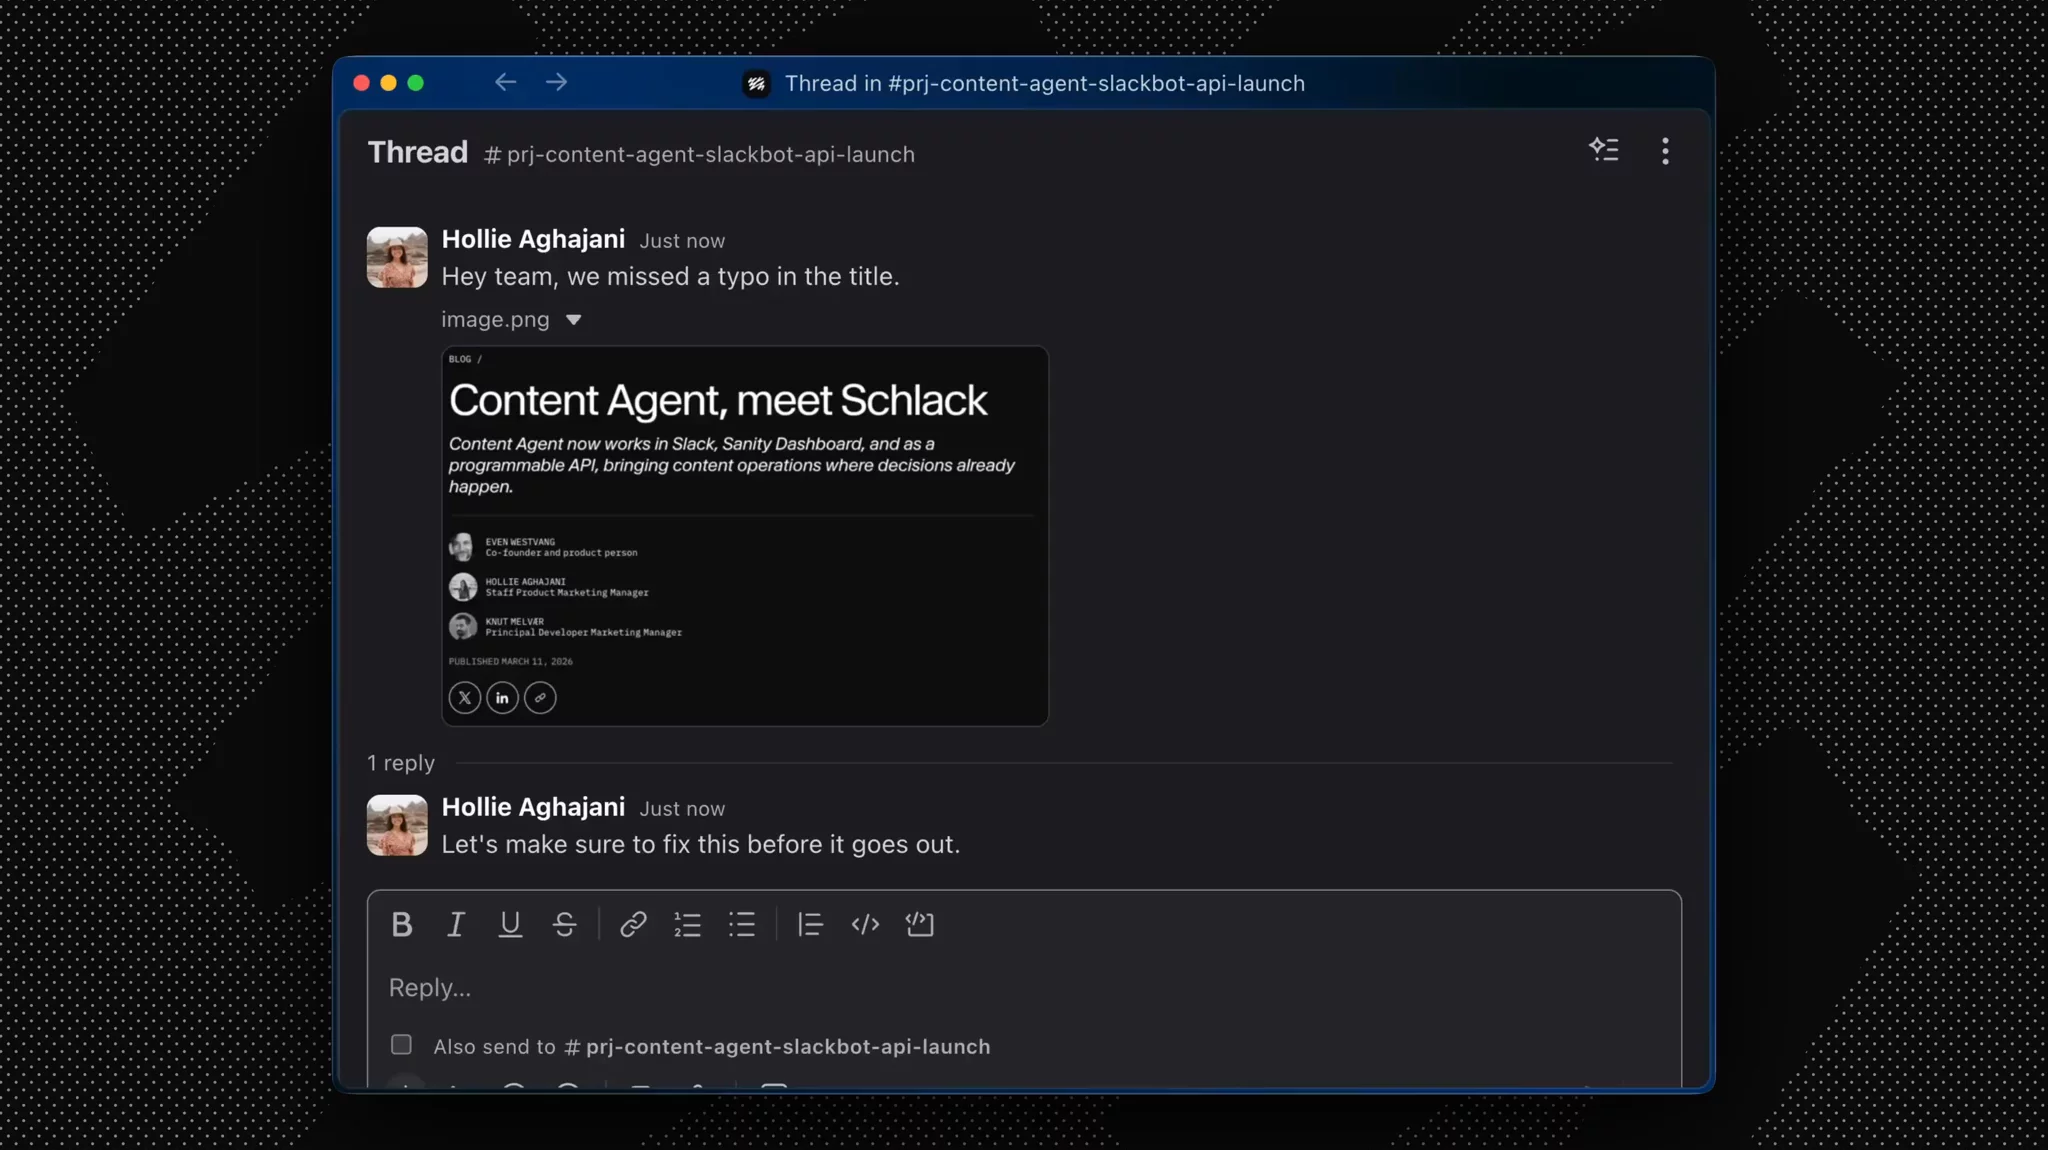This screenshot has width=2048, height=1150.
Task: Navigate back in history
Action: coord(505,83)
